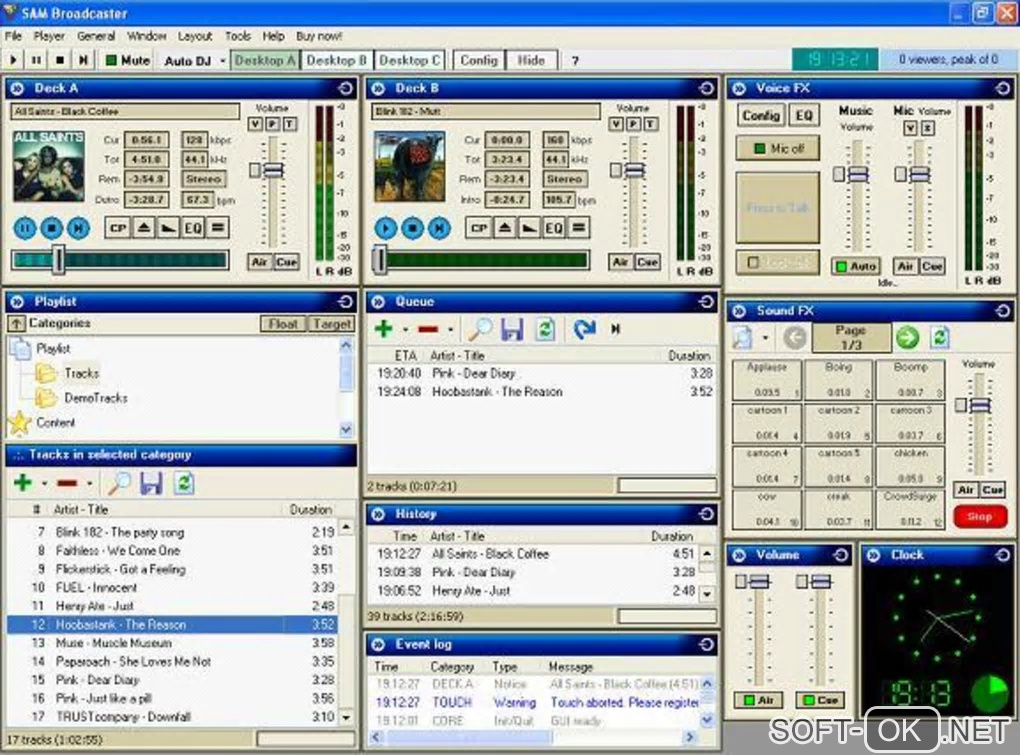Start playback on Deck B
The width and height of the screenshot is (1020, 755).
386,228
